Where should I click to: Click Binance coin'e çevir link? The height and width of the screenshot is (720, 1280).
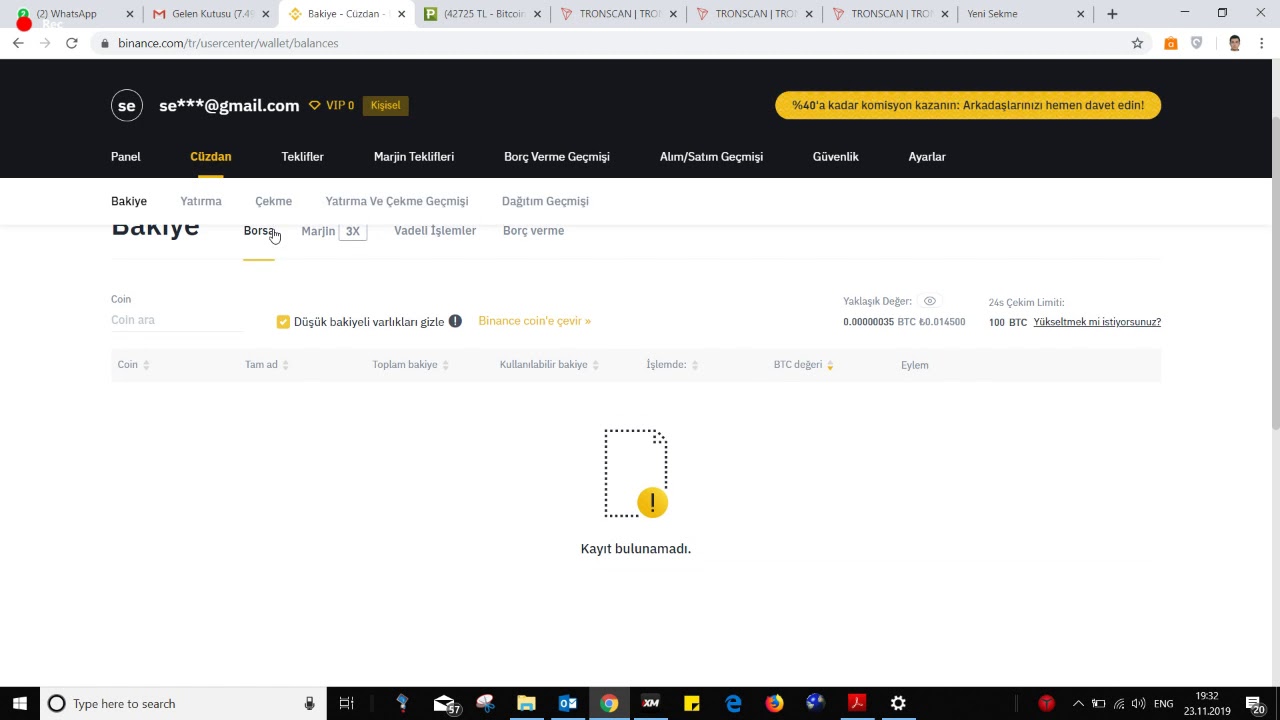point(534,321)
